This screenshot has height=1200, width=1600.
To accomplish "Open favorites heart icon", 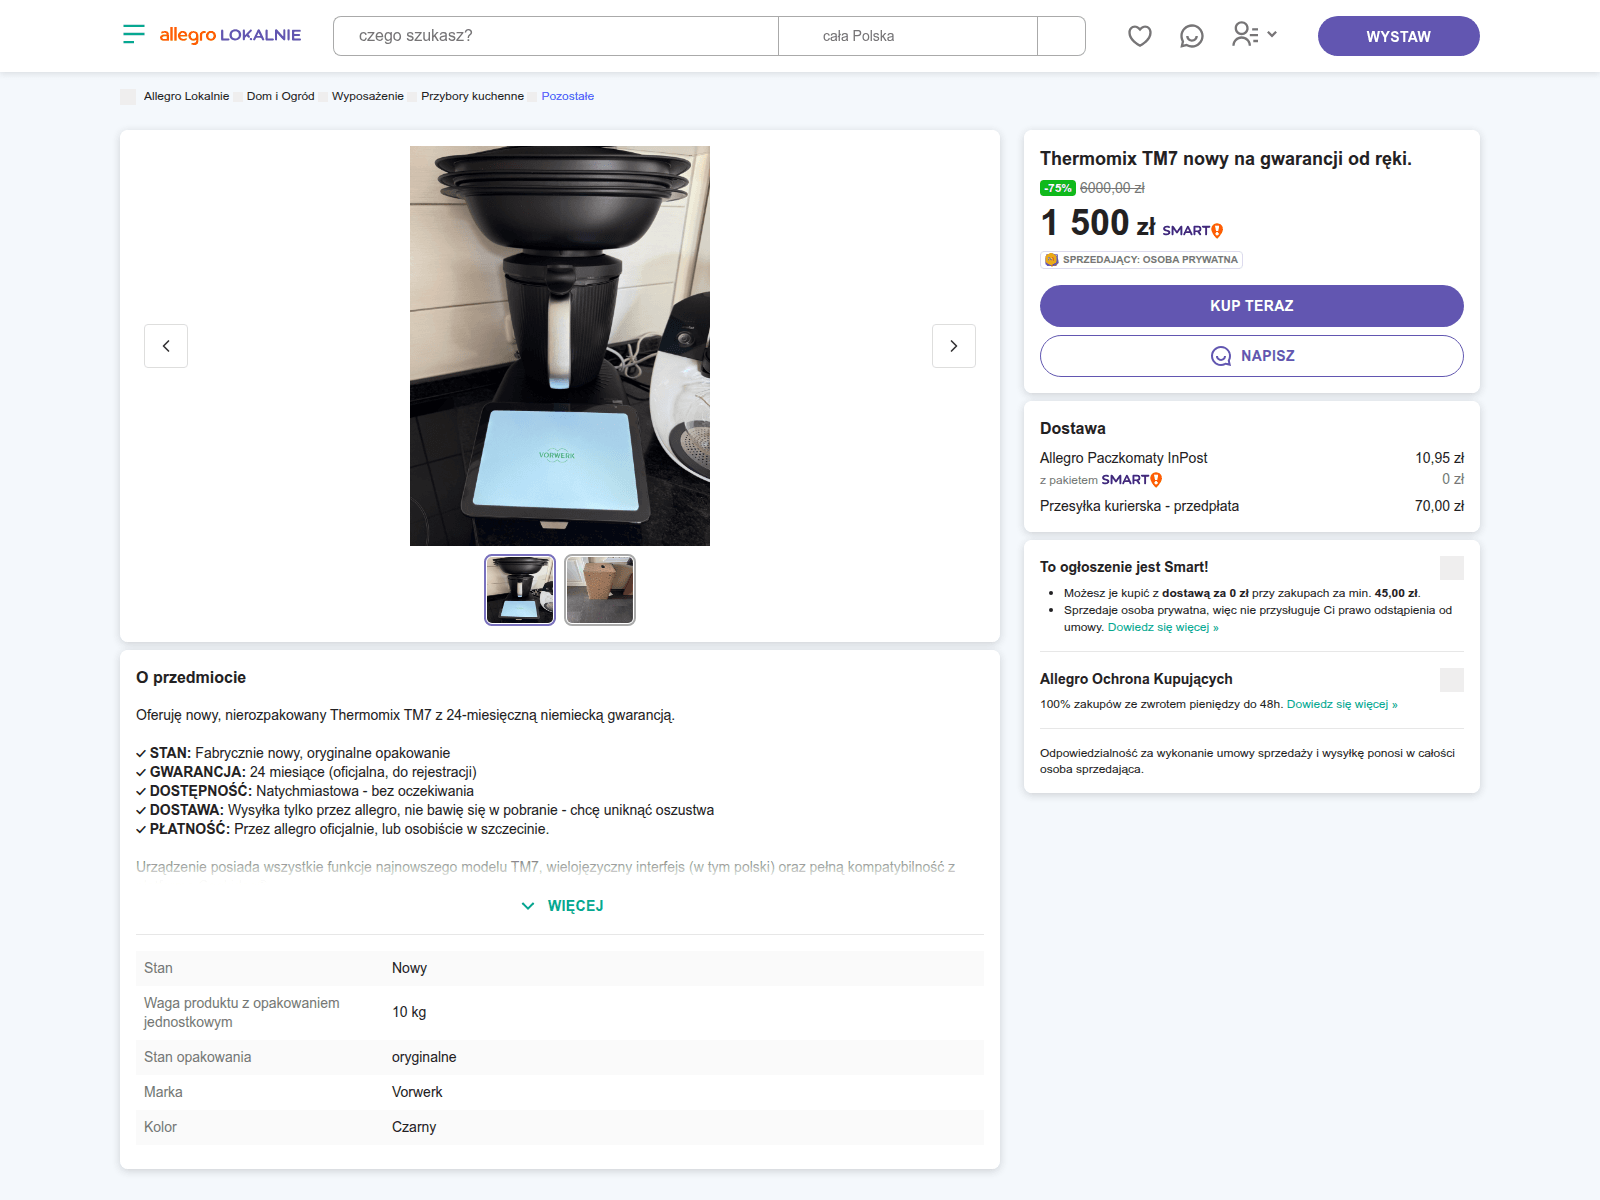I will point(1139,36).
